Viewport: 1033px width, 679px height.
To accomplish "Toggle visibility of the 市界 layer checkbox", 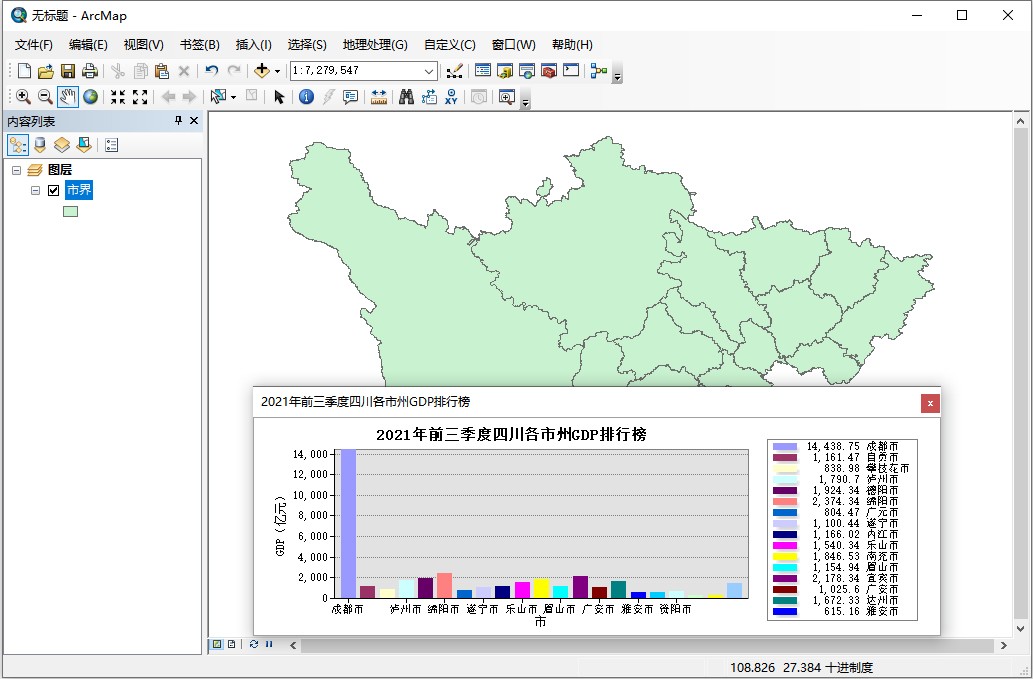I will point(51,190).
